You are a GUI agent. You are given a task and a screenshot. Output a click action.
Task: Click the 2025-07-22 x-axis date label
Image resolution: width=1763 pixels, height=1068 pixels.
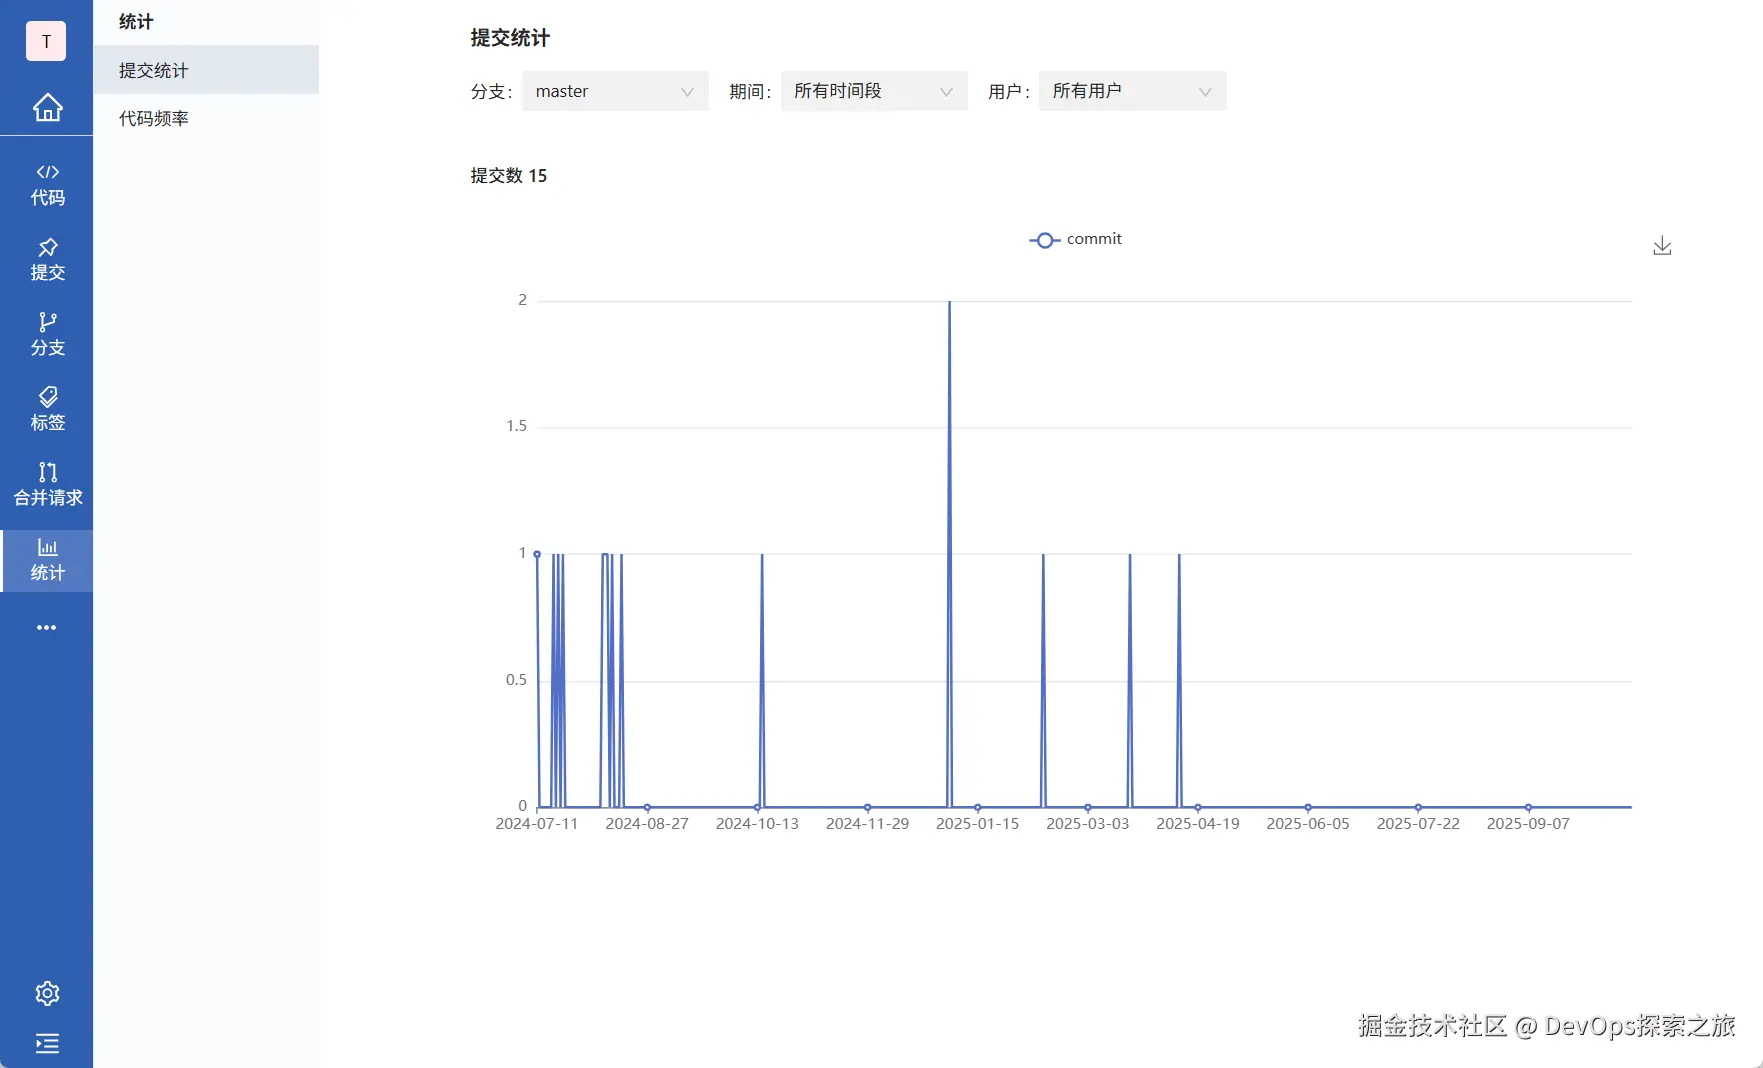[1418, 824]
